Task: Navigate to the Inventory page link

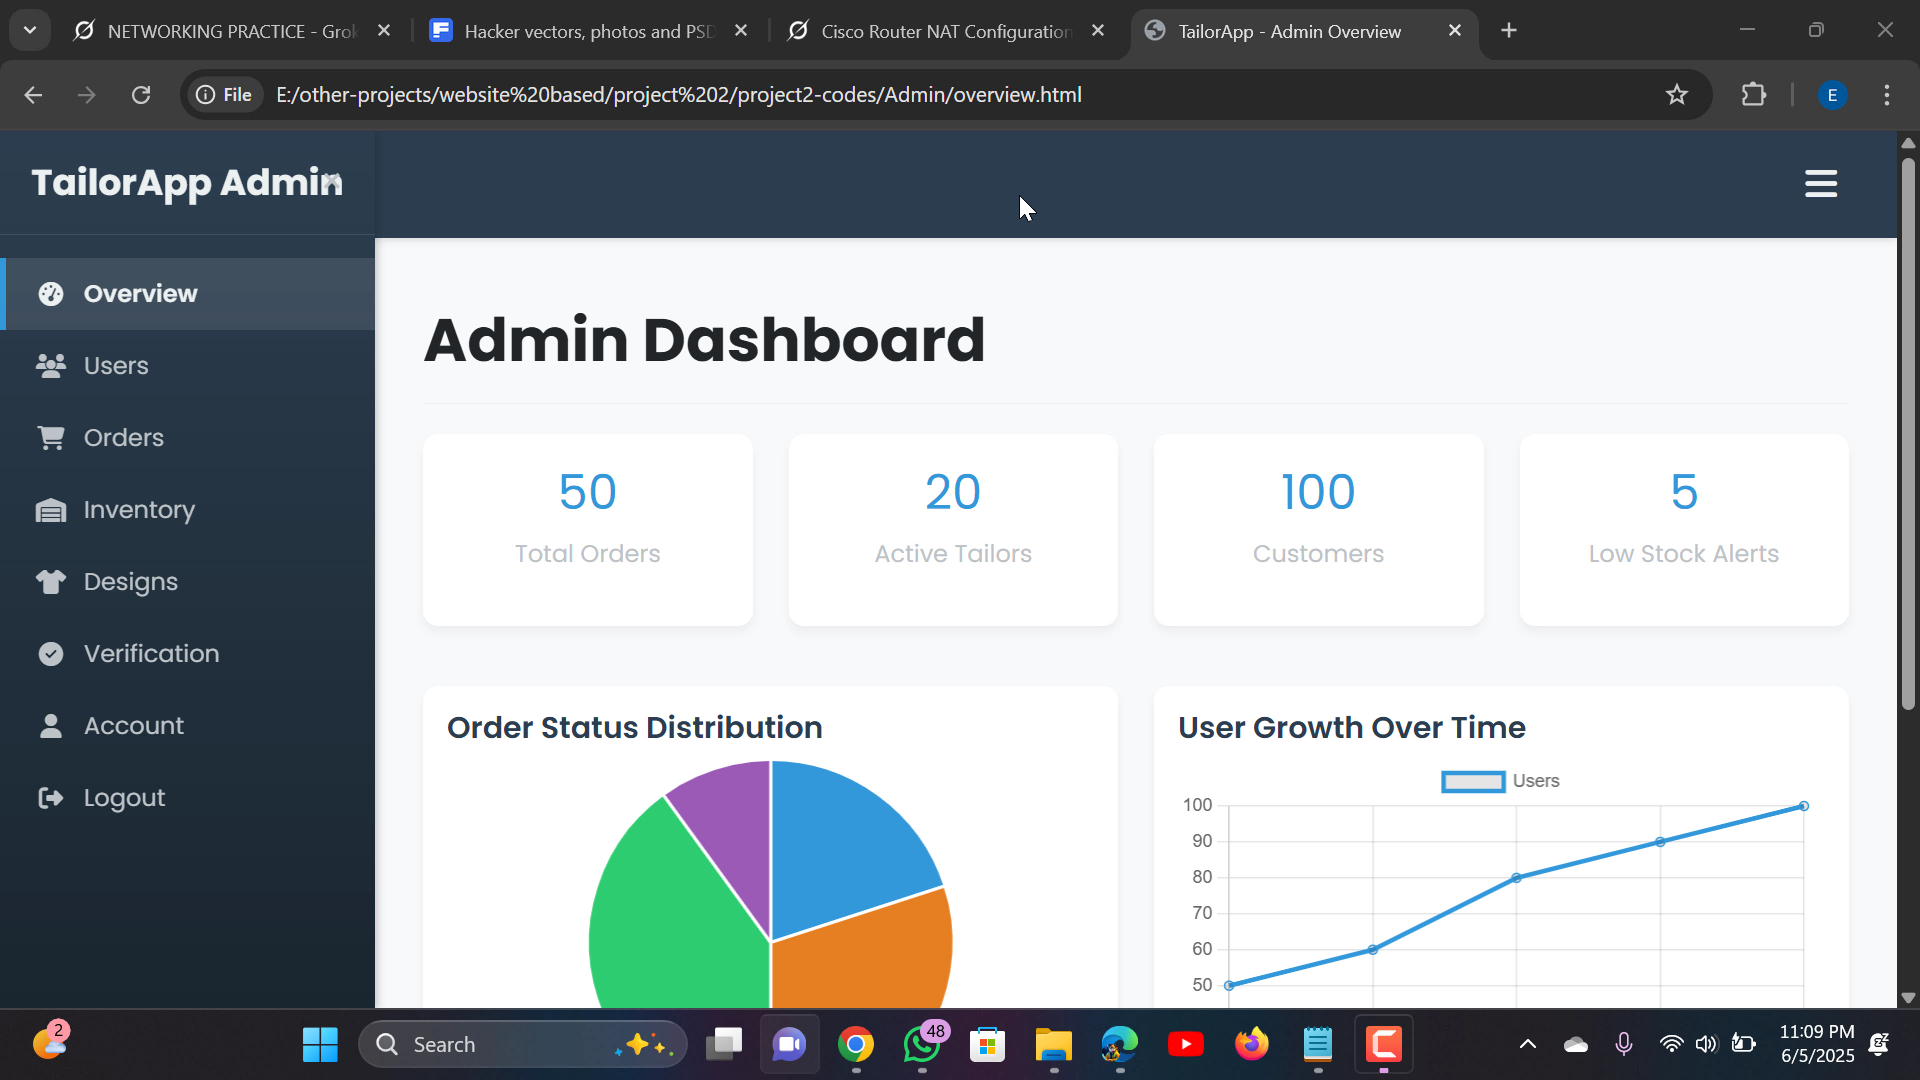Action: [x=188, y=510]
